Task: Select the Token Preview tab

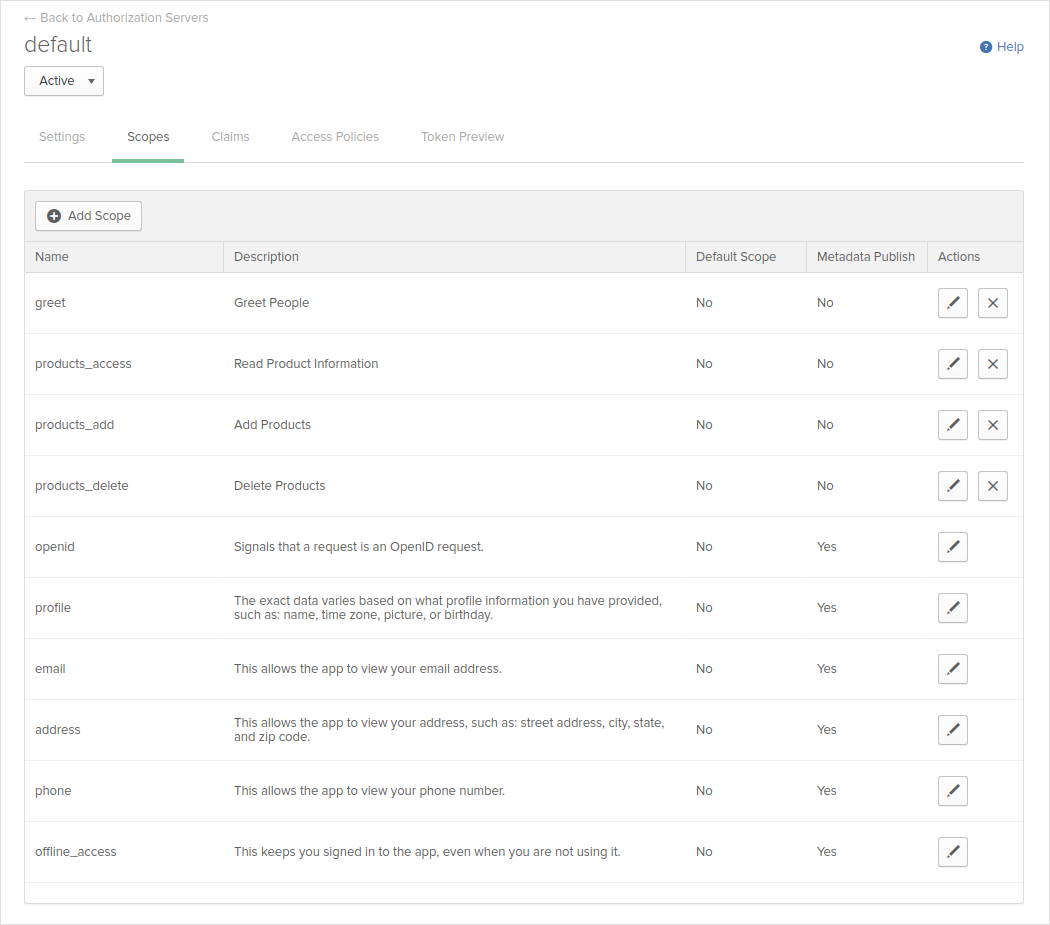Action: [462, 137]
